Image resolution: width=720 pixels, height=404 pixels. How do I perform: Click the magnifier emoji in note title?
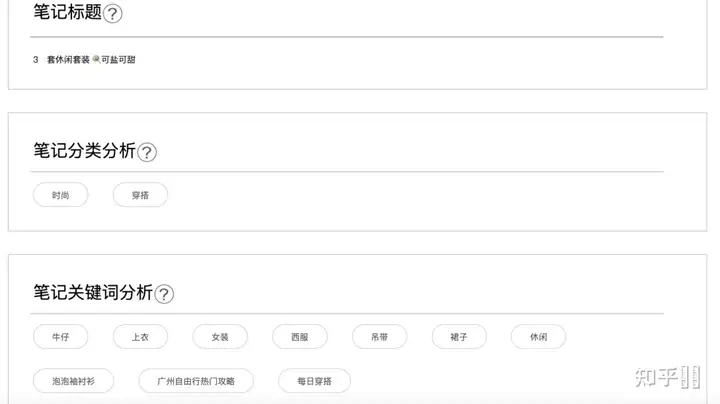pos(96,59)
